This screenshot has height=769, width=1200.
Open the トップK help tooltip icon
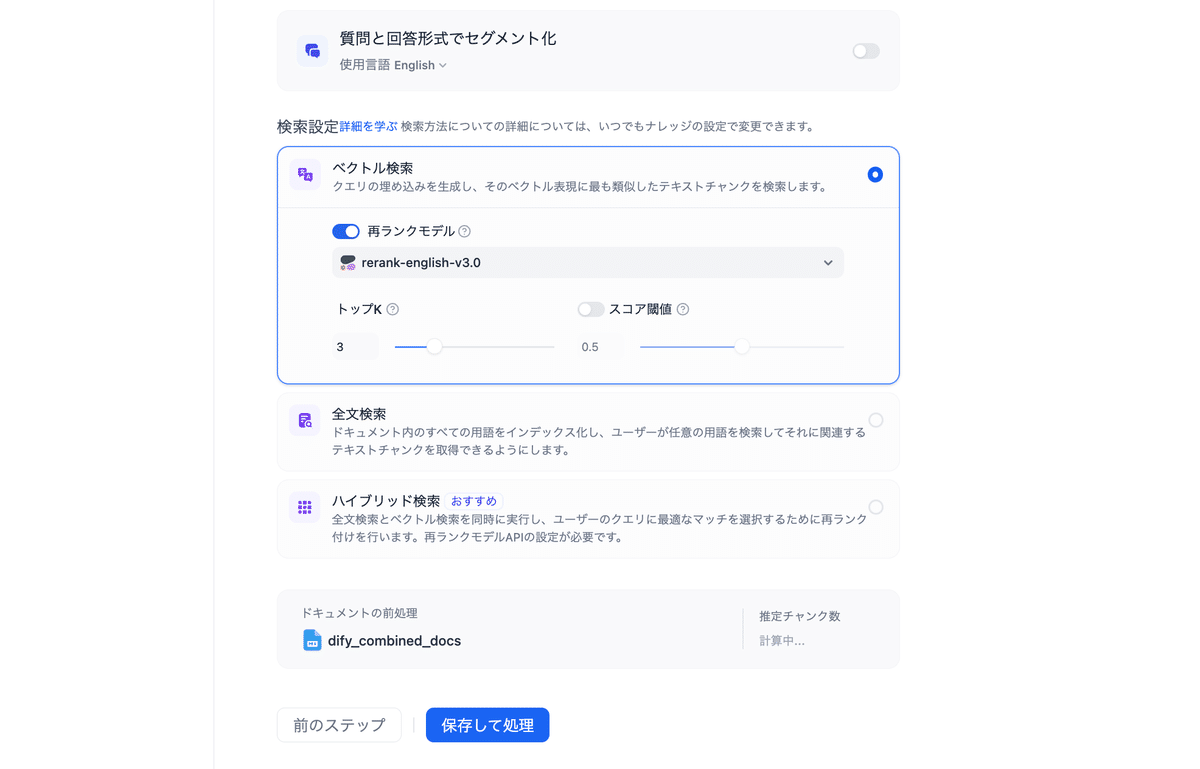tap(392, 309)
